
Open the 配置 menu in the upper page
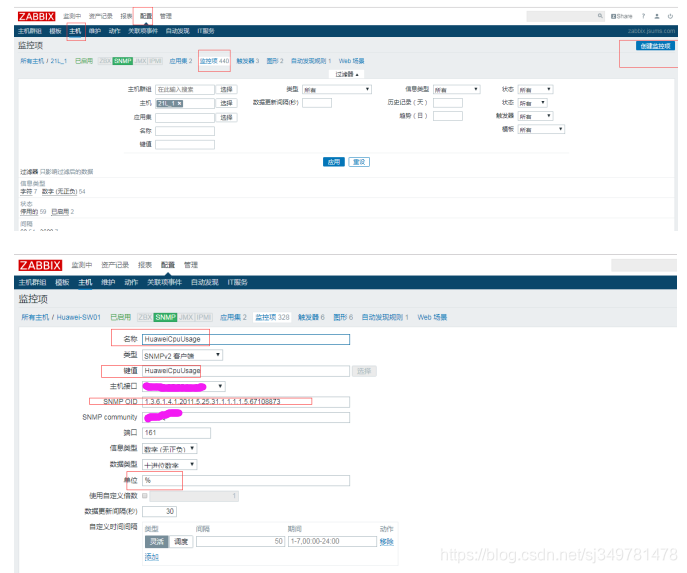tap(146, 16)
